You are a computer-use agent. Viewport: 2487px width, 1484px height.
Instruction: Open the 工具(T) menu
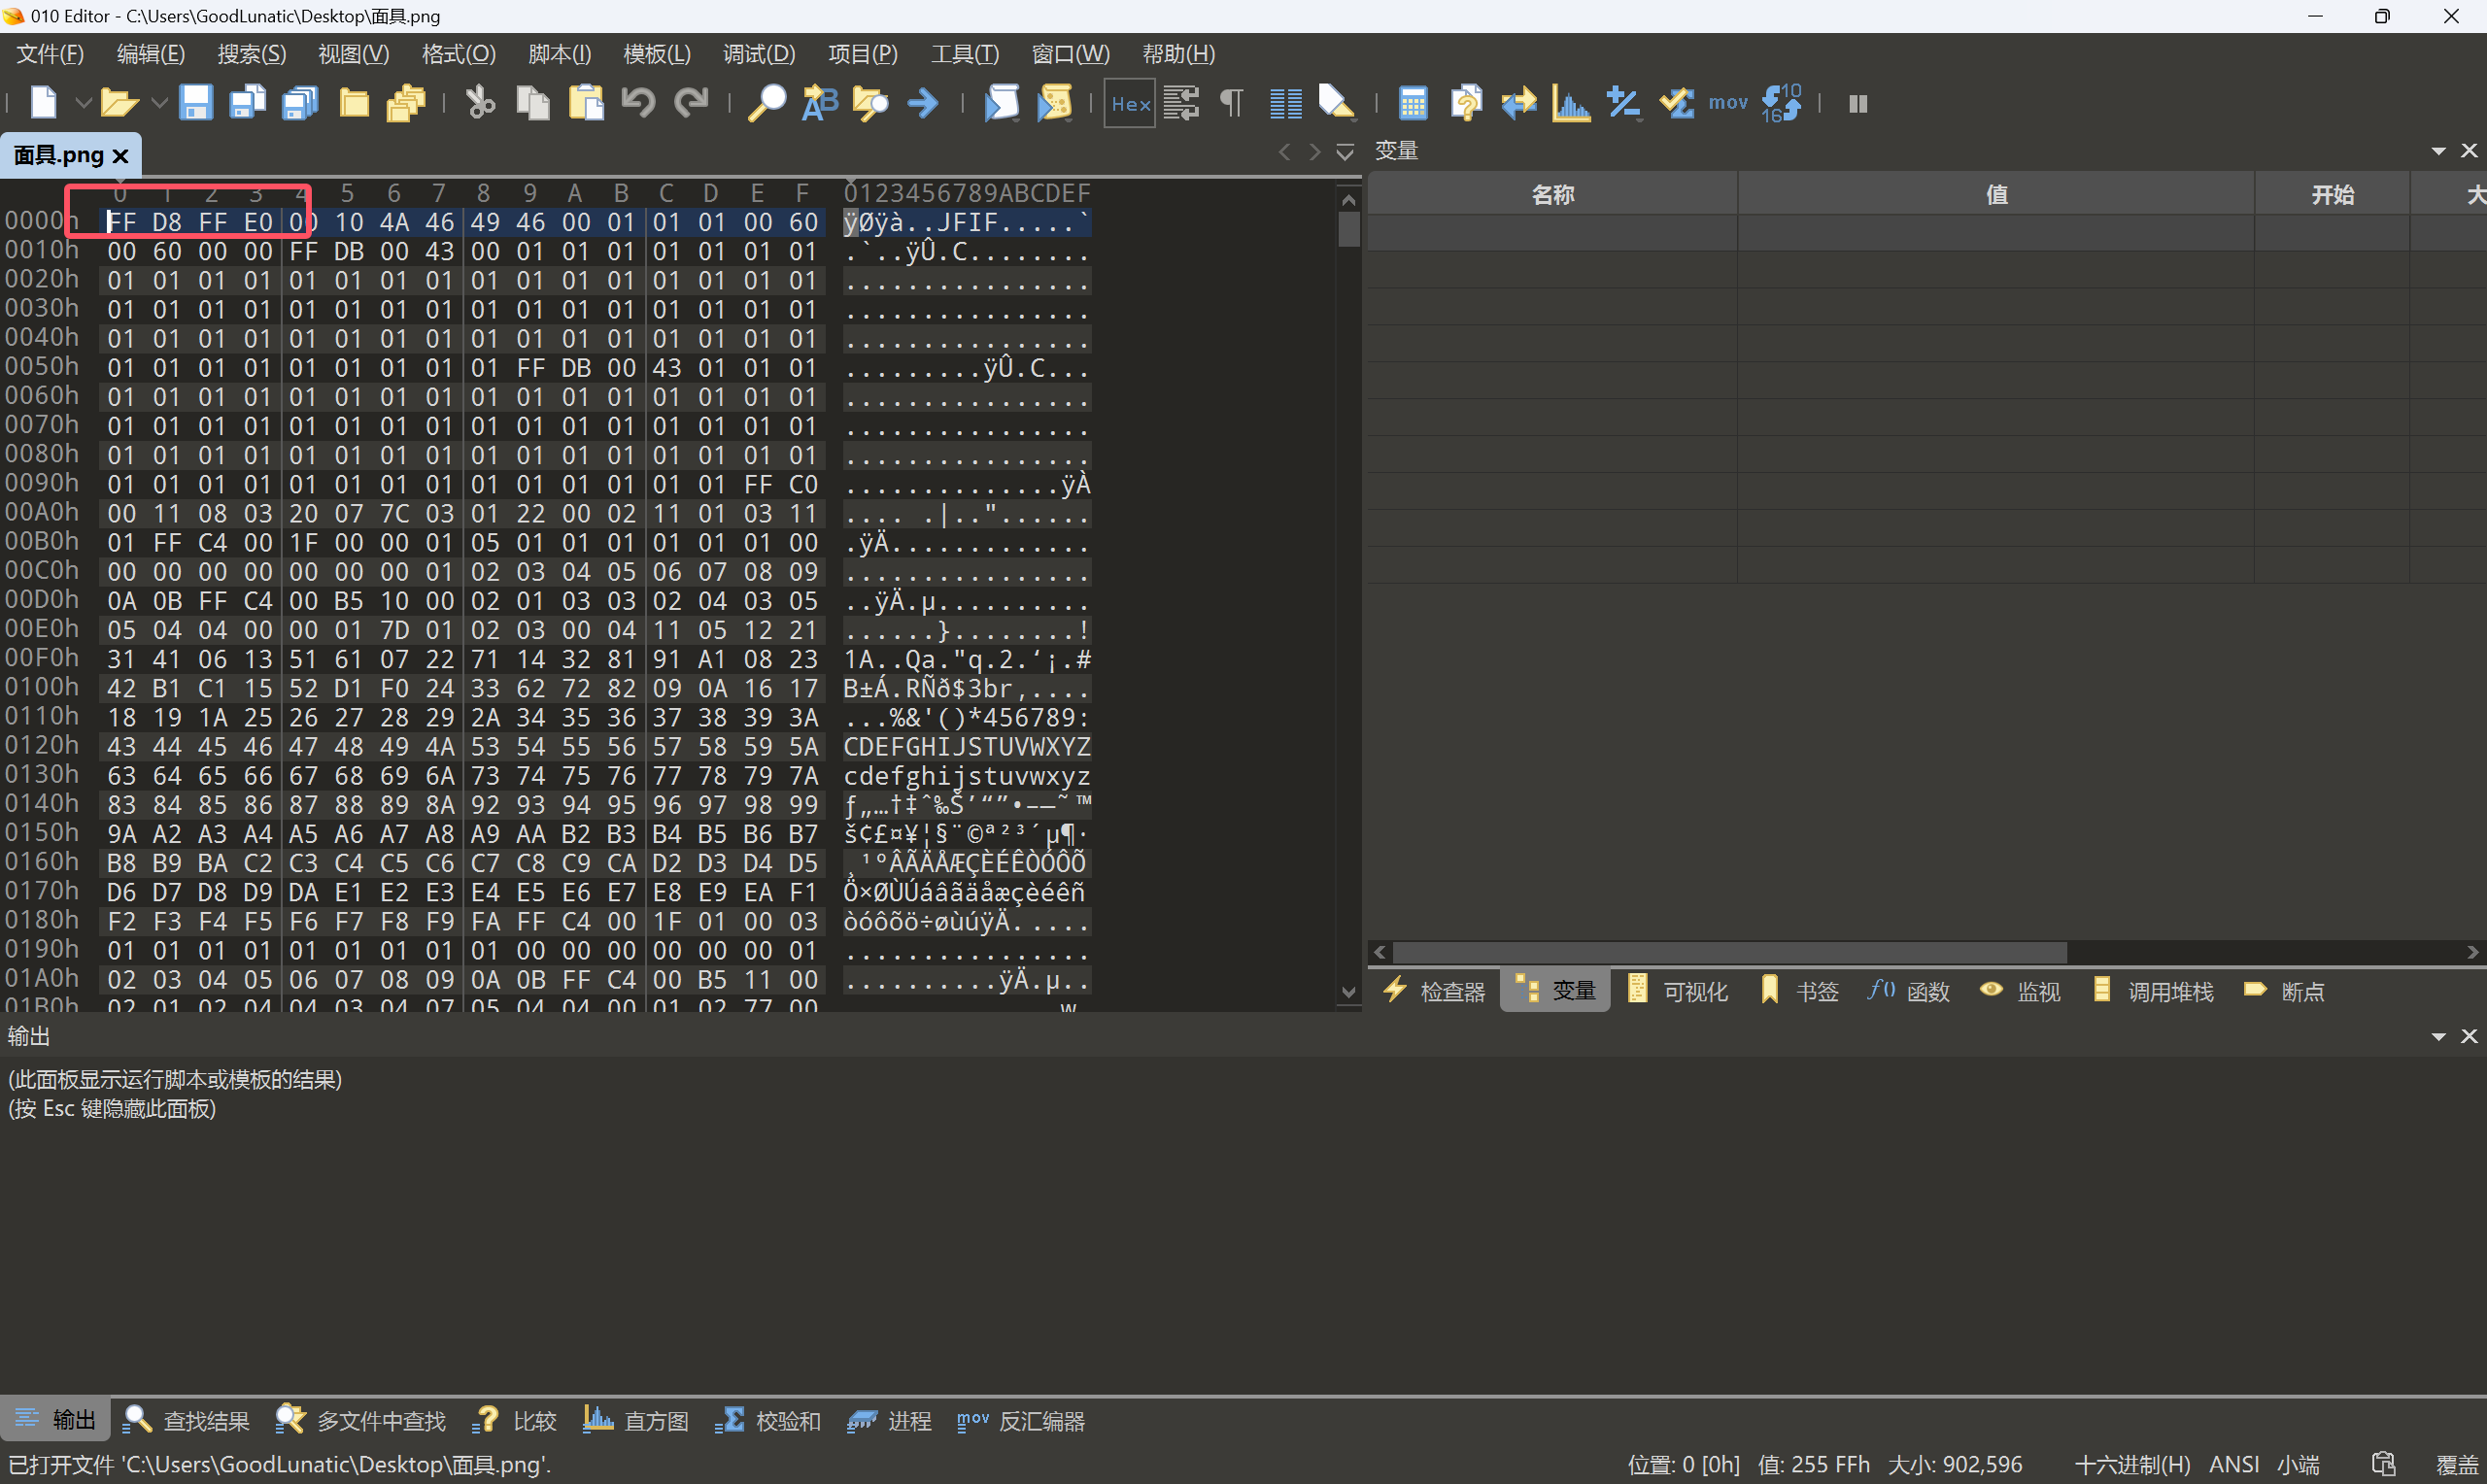coord(965,54)
